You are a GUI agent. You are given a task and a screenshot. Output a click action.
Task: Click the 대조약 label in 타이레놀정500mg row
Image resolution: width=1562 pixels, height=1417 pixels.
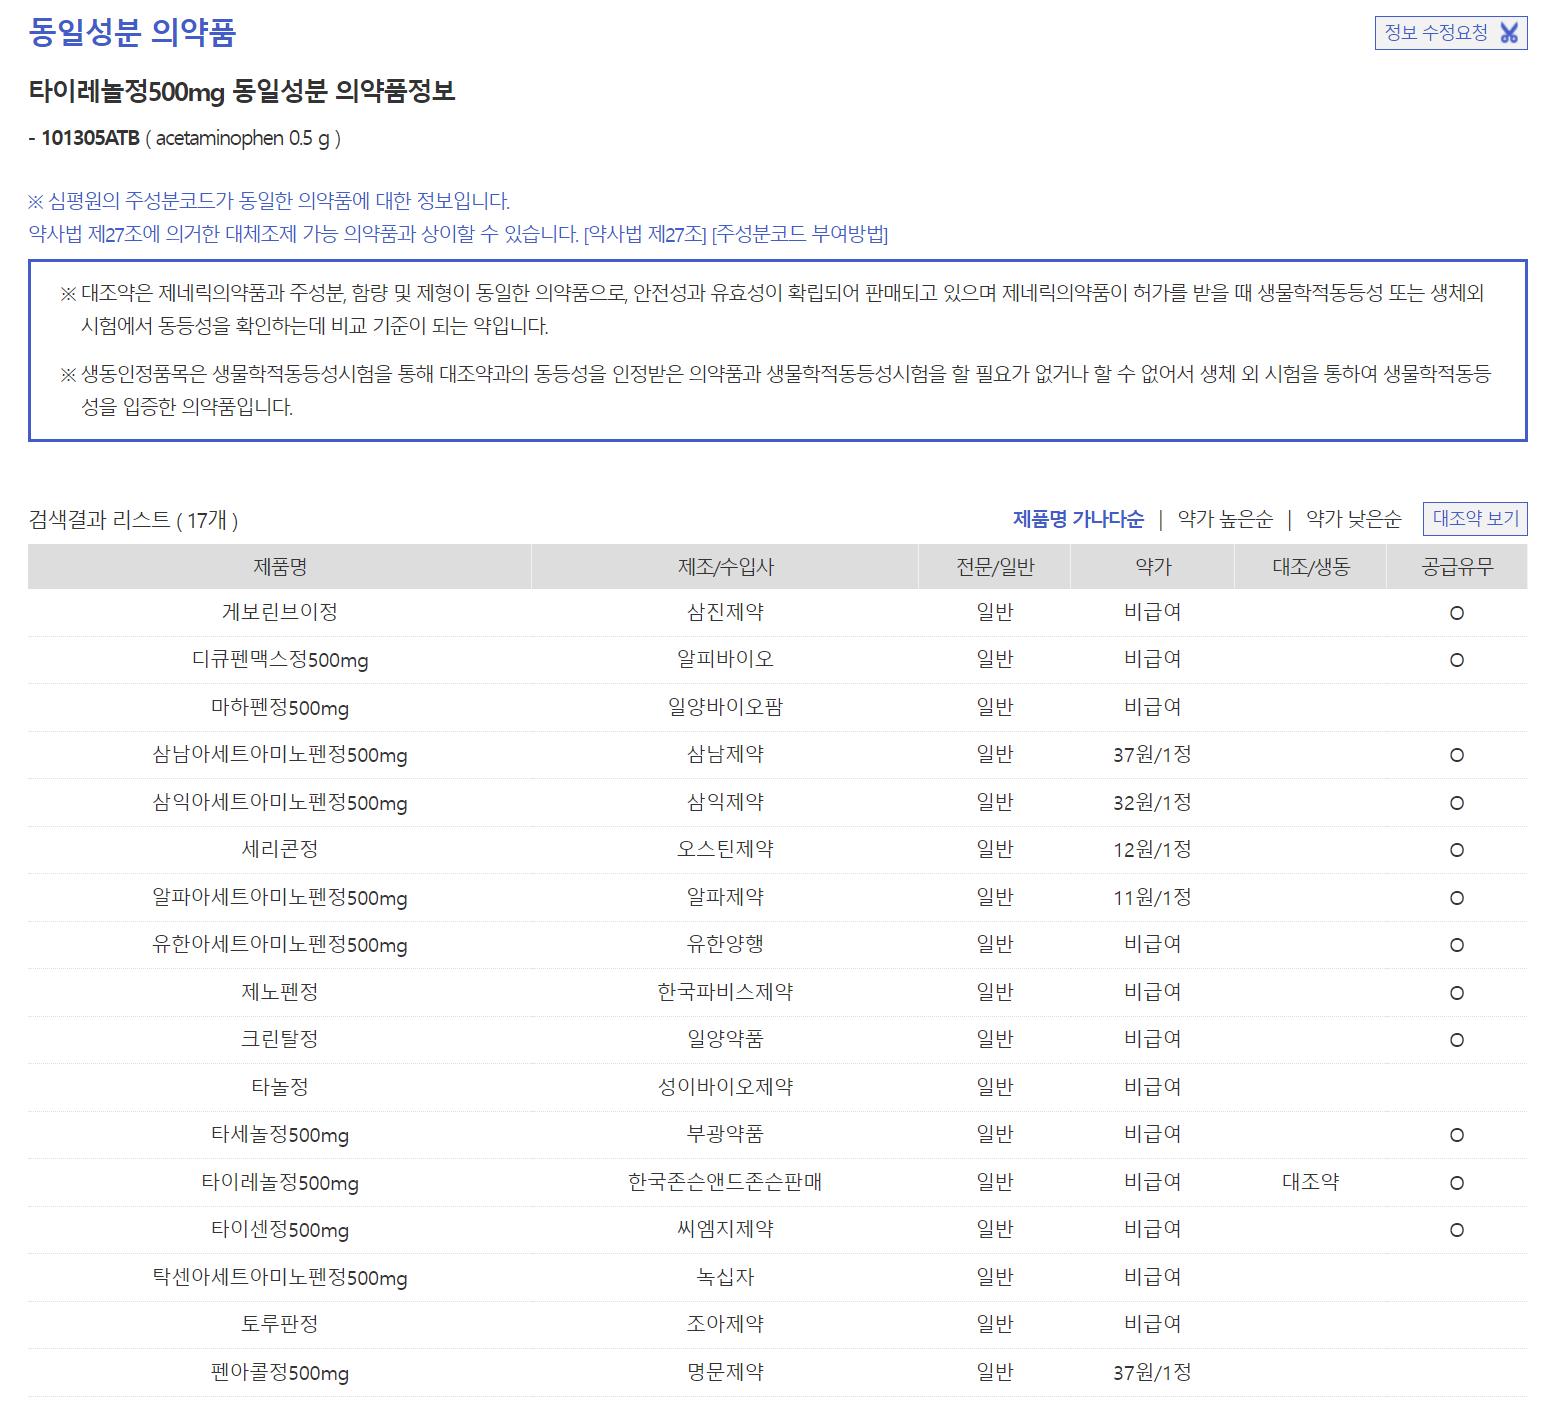coord(1311,1182)
